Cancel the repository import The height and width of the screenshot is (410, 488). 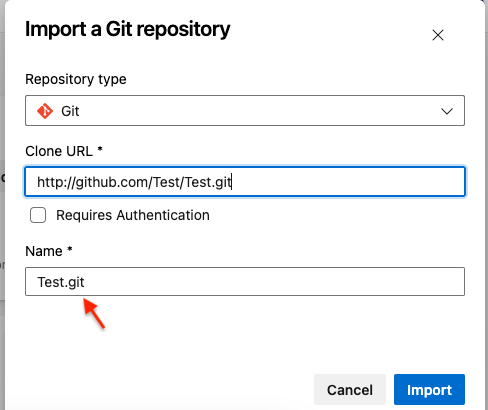350,390
